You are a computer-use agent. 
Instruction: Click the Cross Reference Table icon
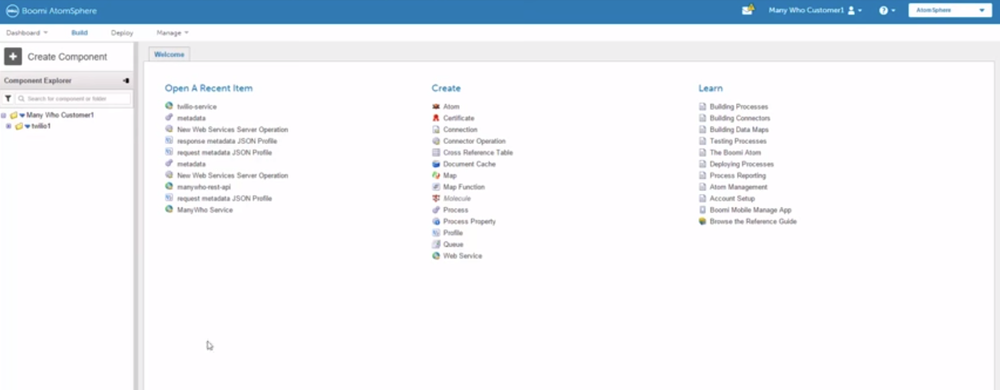tap(436, 153)
